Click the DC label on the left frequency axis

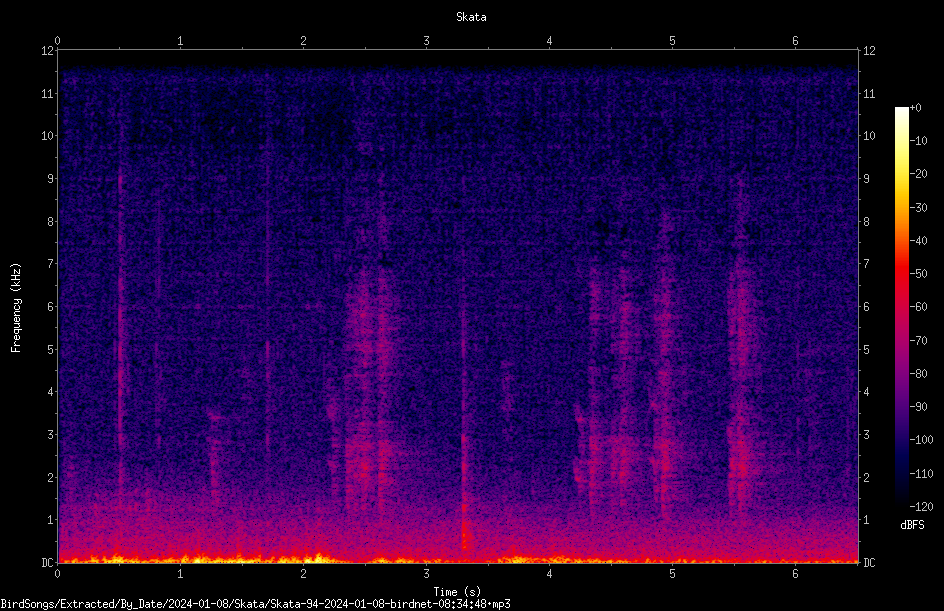coord(47,562)
